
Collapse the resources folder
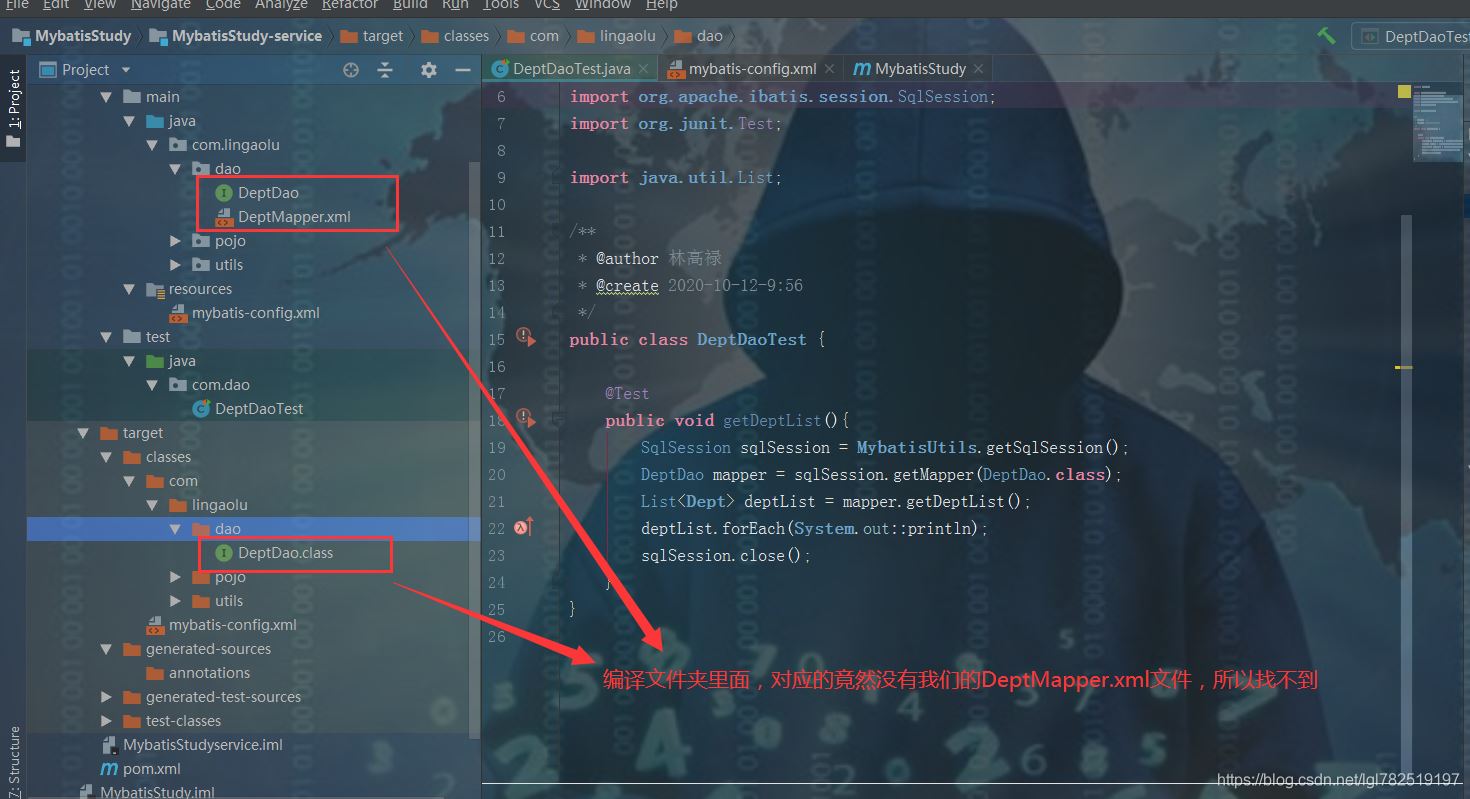[x=129, y=289]
